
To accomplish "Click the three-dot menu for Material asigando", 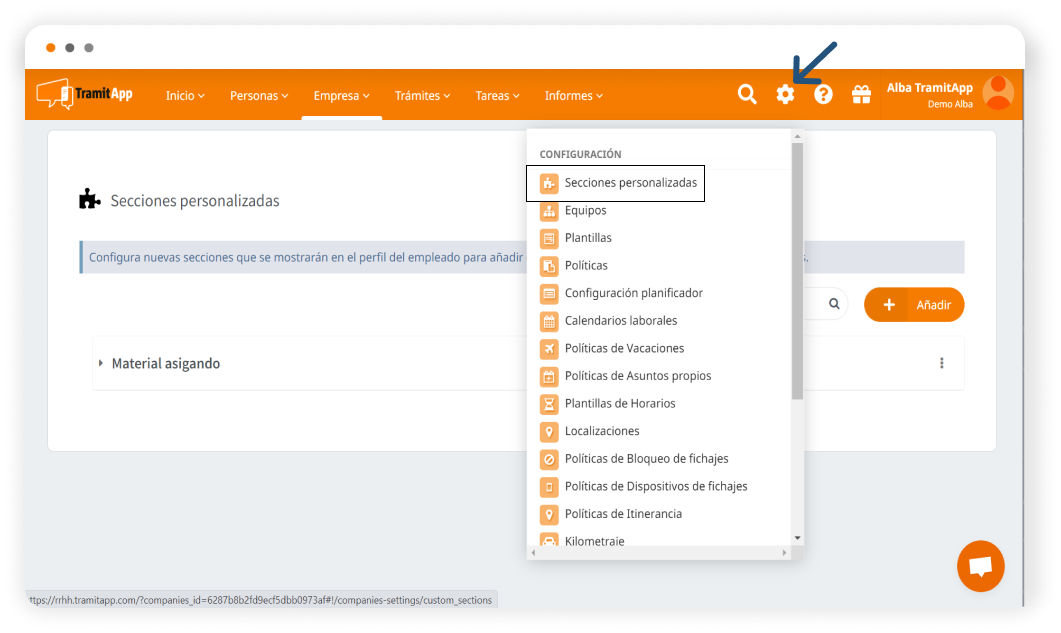I will [941, 363].
